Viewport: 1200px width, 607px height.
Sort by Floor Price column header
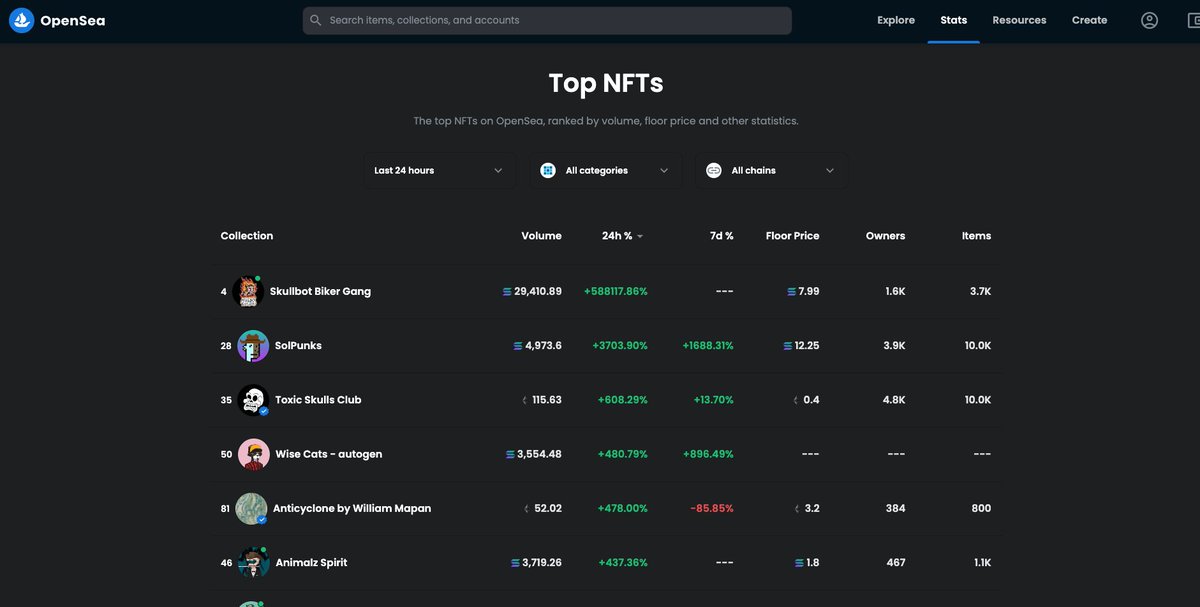coord(792,236)
